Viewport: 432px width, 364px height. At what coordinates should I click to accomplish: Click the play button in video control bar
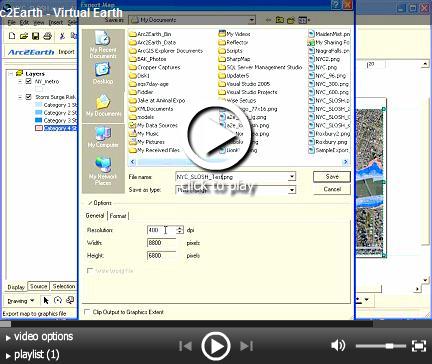pos(216,346)
